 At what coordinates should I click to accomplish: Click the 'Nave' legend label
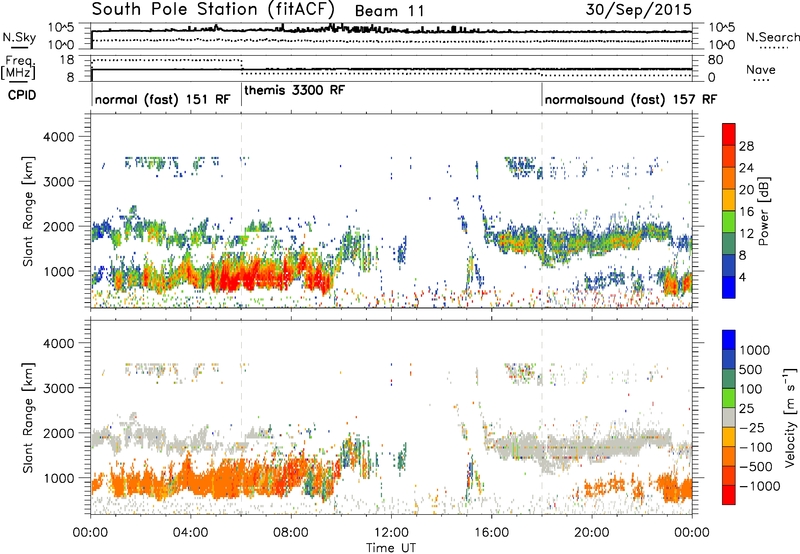coord(761,69)
